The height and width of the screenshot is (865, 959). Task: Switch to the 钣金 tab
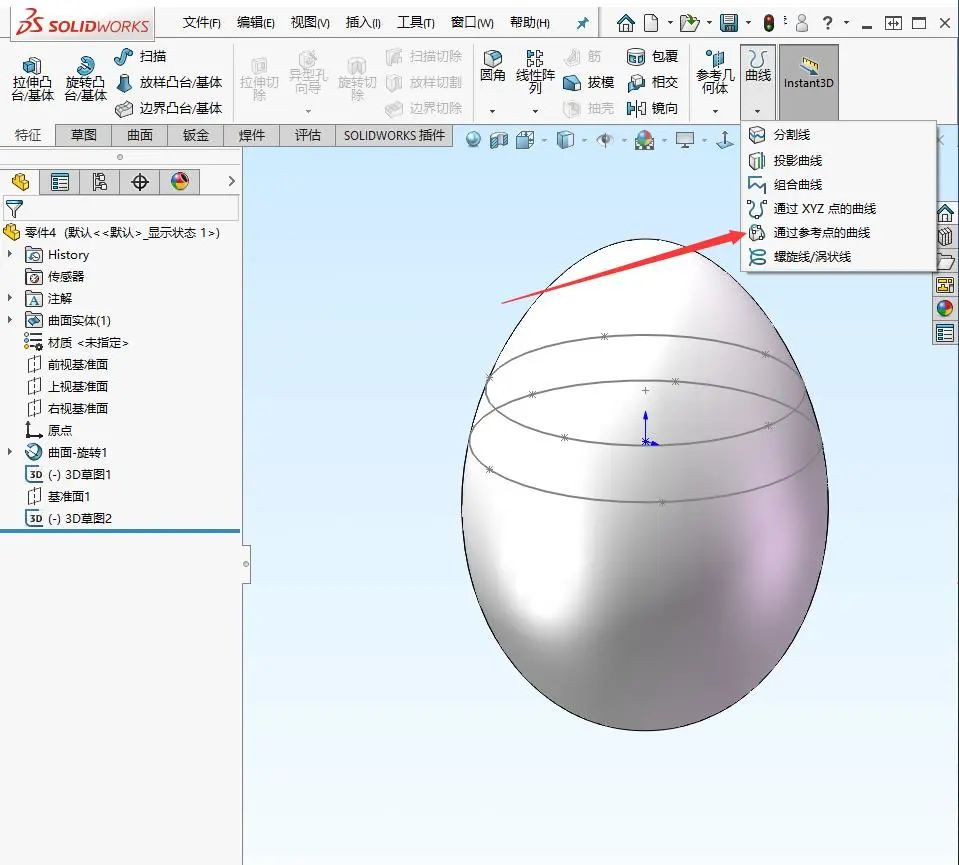coord(195,134)
